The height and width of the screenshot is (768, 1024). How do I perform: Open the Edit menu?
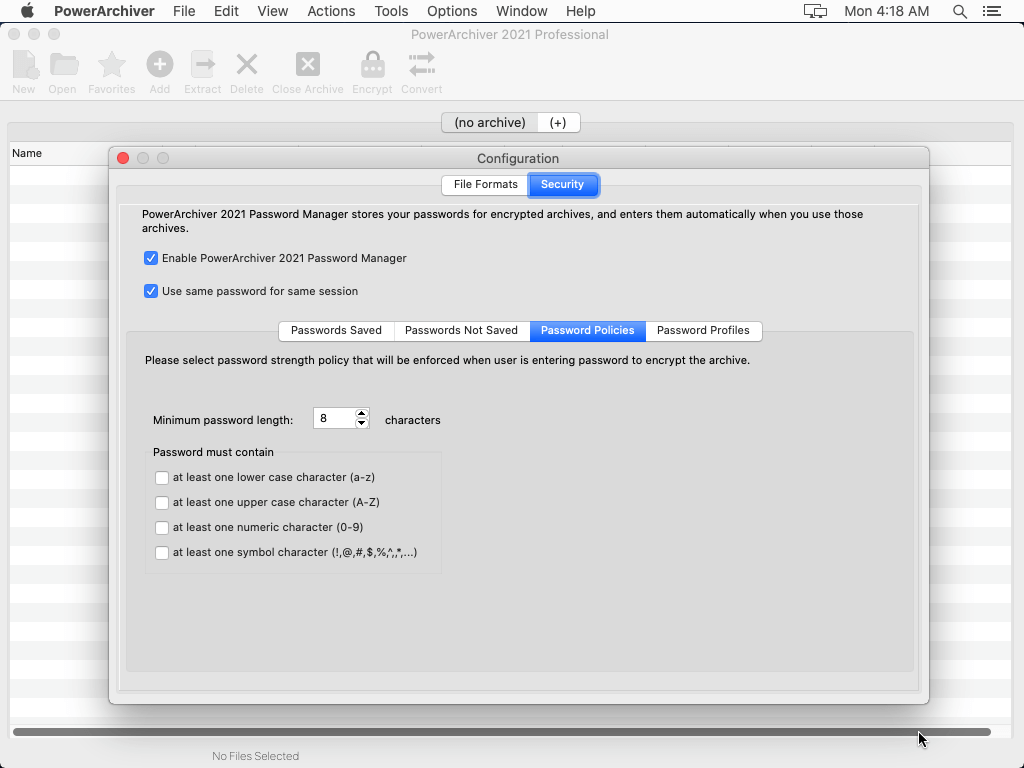tap(226, 11)
